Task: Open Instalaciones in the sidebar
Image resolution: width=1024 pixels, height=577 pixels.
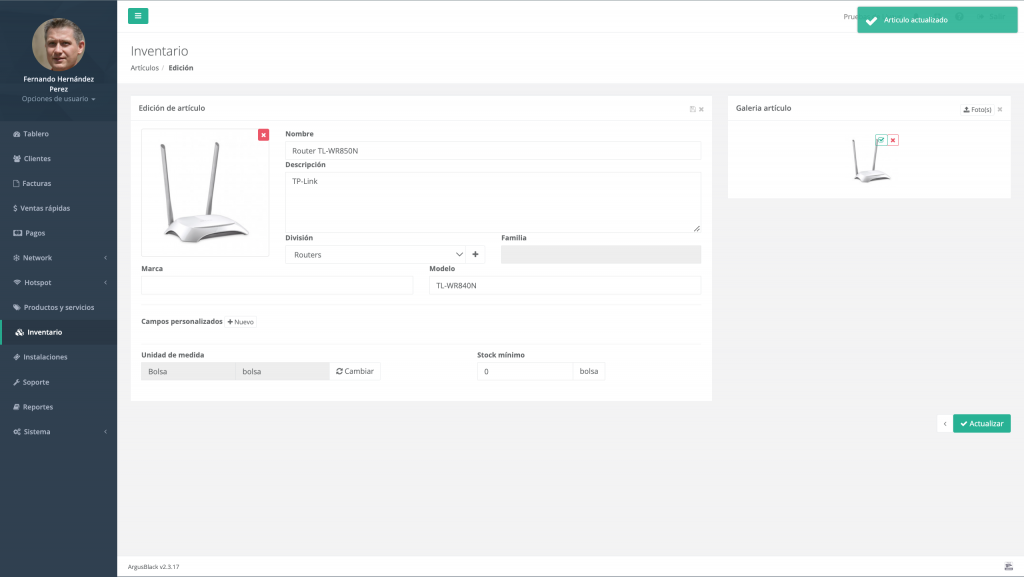Action: pyautogui.click(x=59, y=357)
